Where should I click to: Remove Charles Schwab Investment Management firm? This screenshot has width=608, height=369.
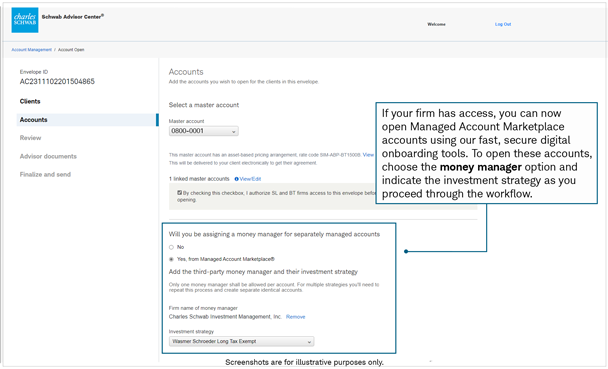[x=295, y=317]
